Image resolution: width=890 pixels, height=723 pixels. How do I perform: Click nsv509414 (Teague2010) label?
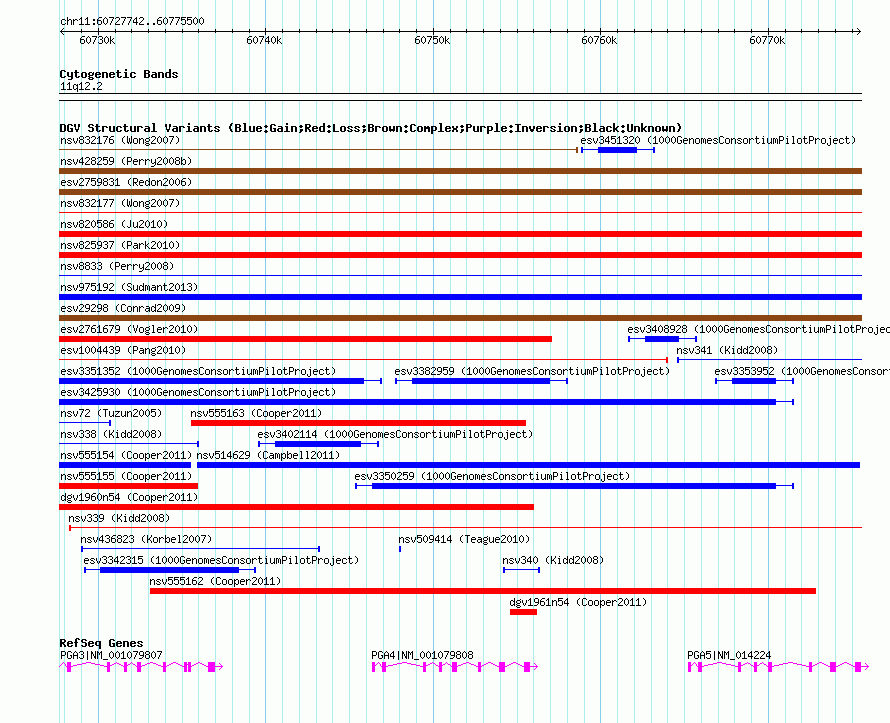click(464, 539)
